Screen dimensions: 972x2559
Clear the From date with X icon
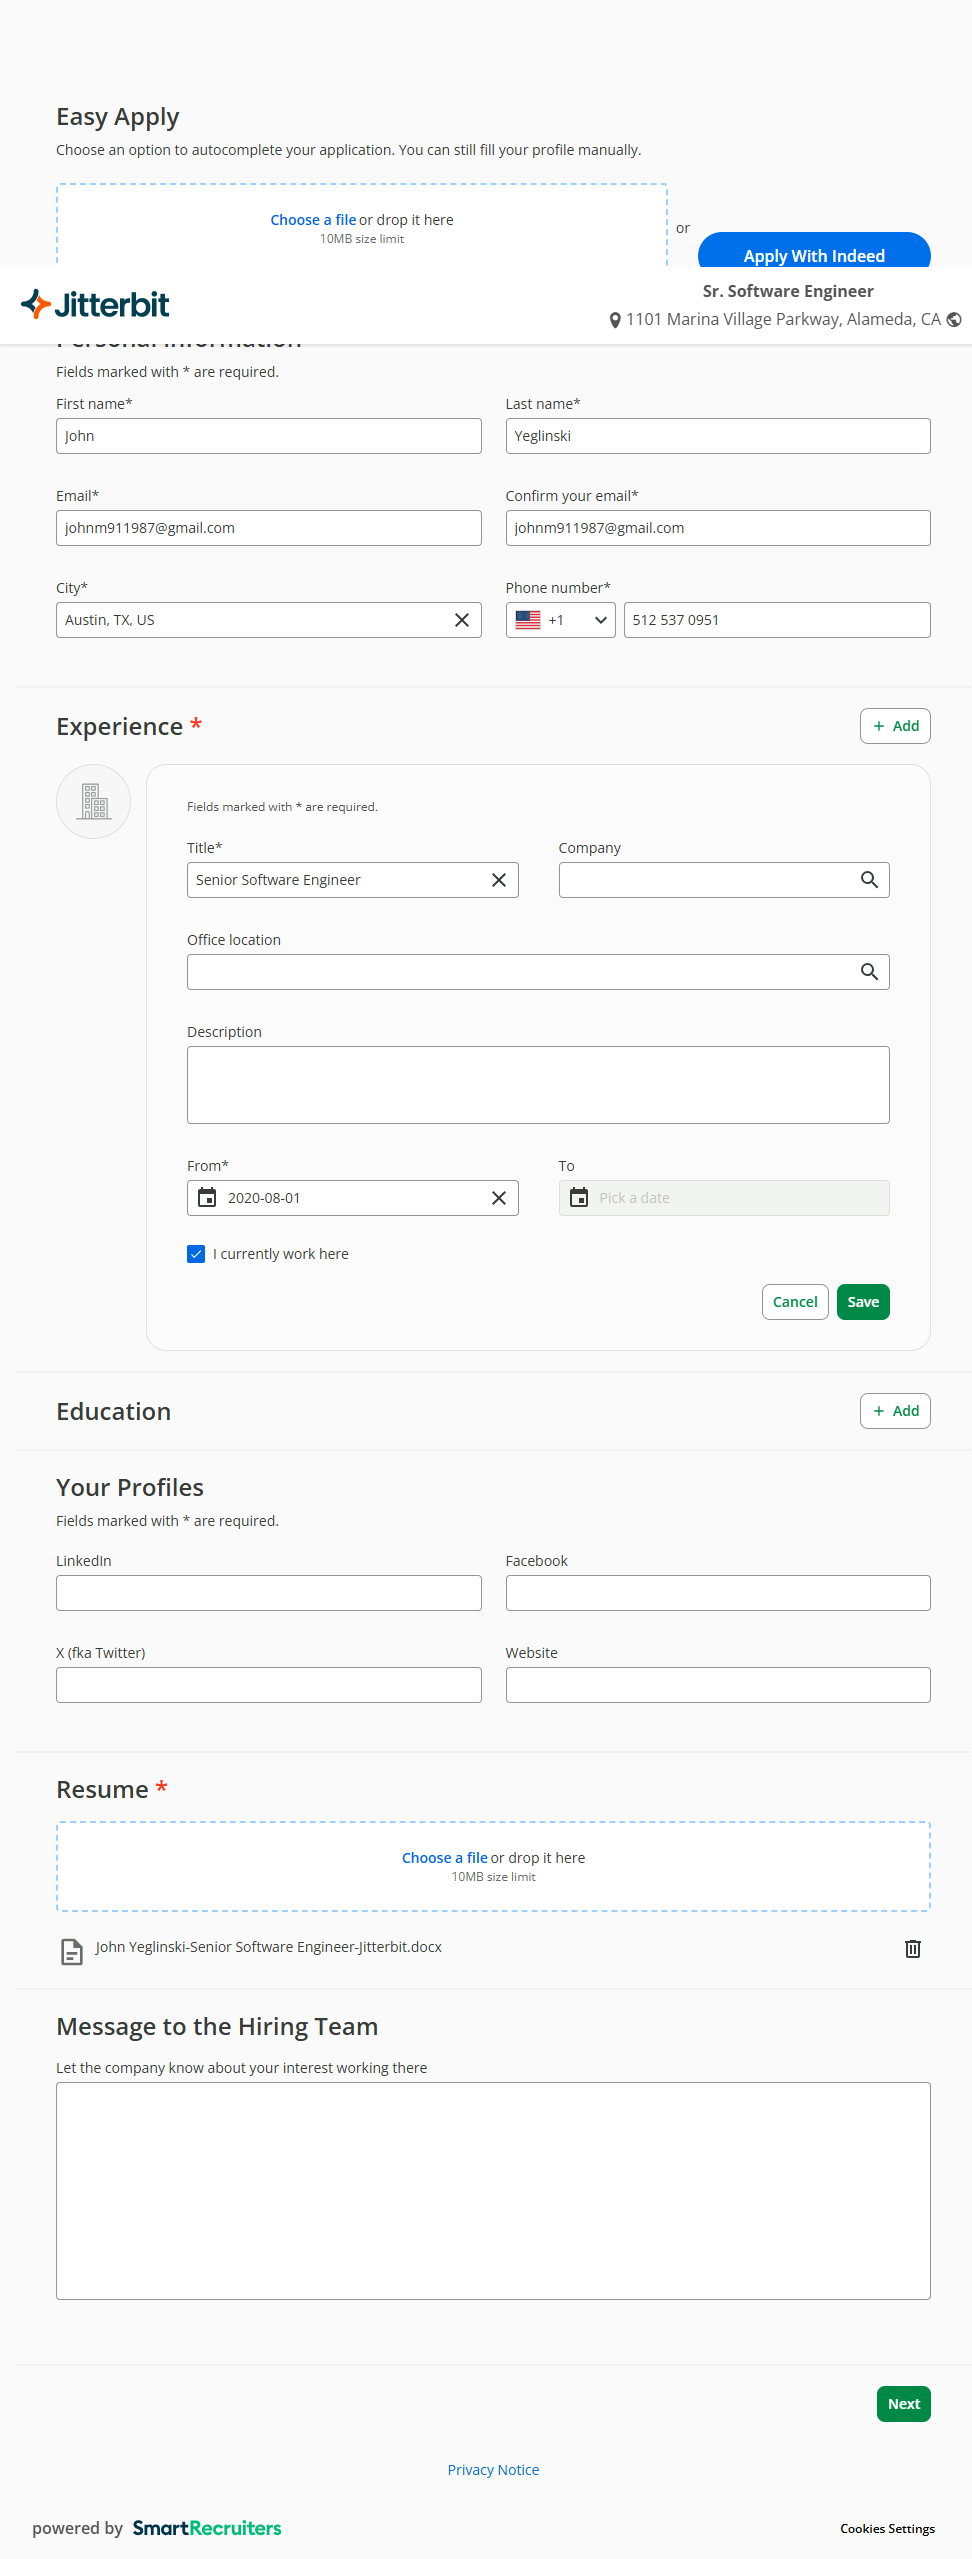[498, 1198]
